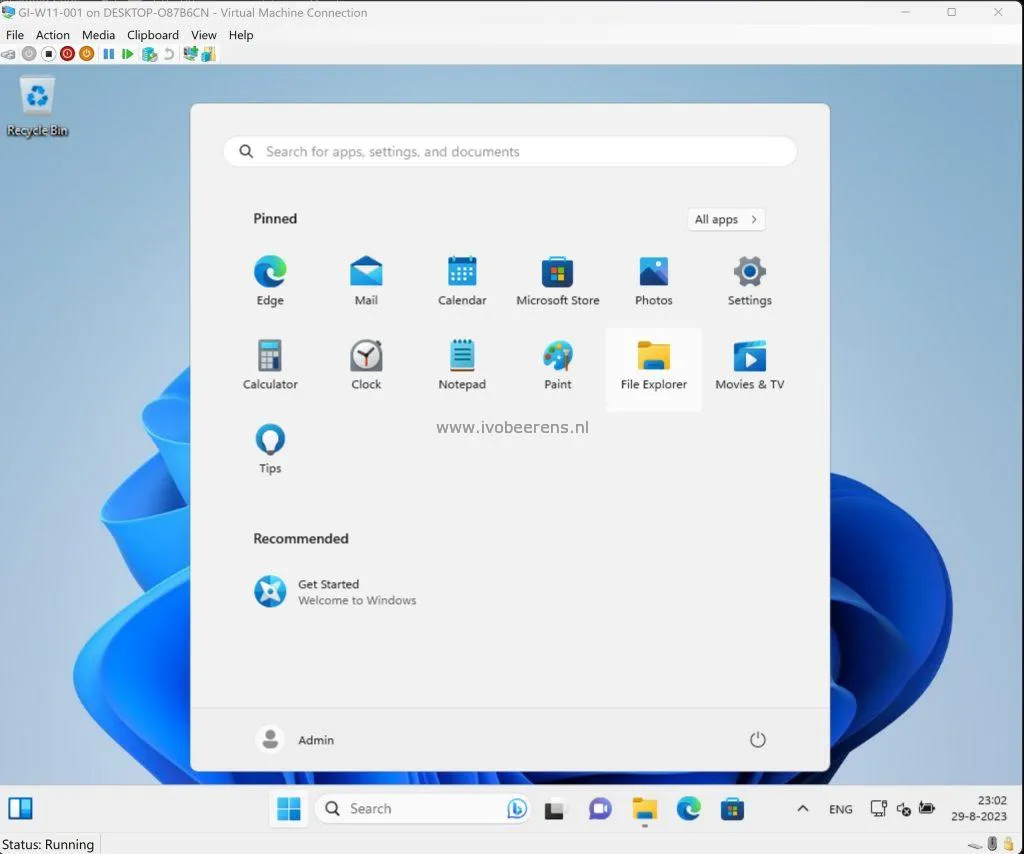Pause the virtual machine
The height and width of the screenshot is (854, 1024).
108,54
